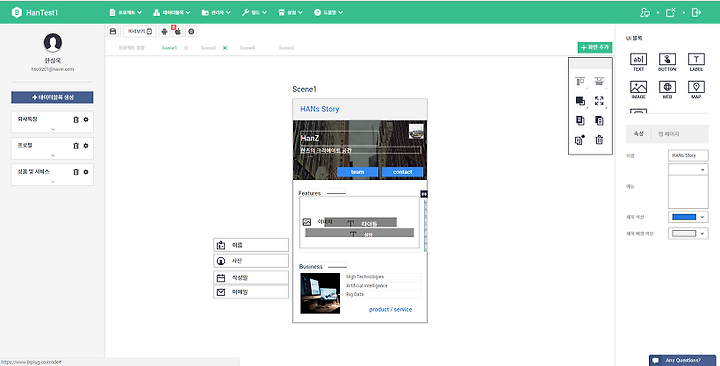The image size is (720, 366).
Task: Click the save disk icon in the toolbar
Action: [112, 32]
